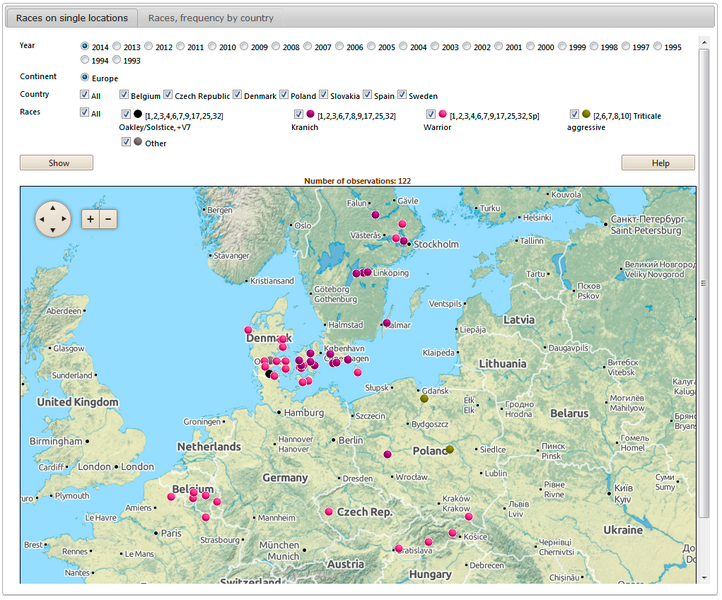This screenshot has width=722, height=600.
Task: Pan the map down using the navigation control
Action: click(53, 231)
